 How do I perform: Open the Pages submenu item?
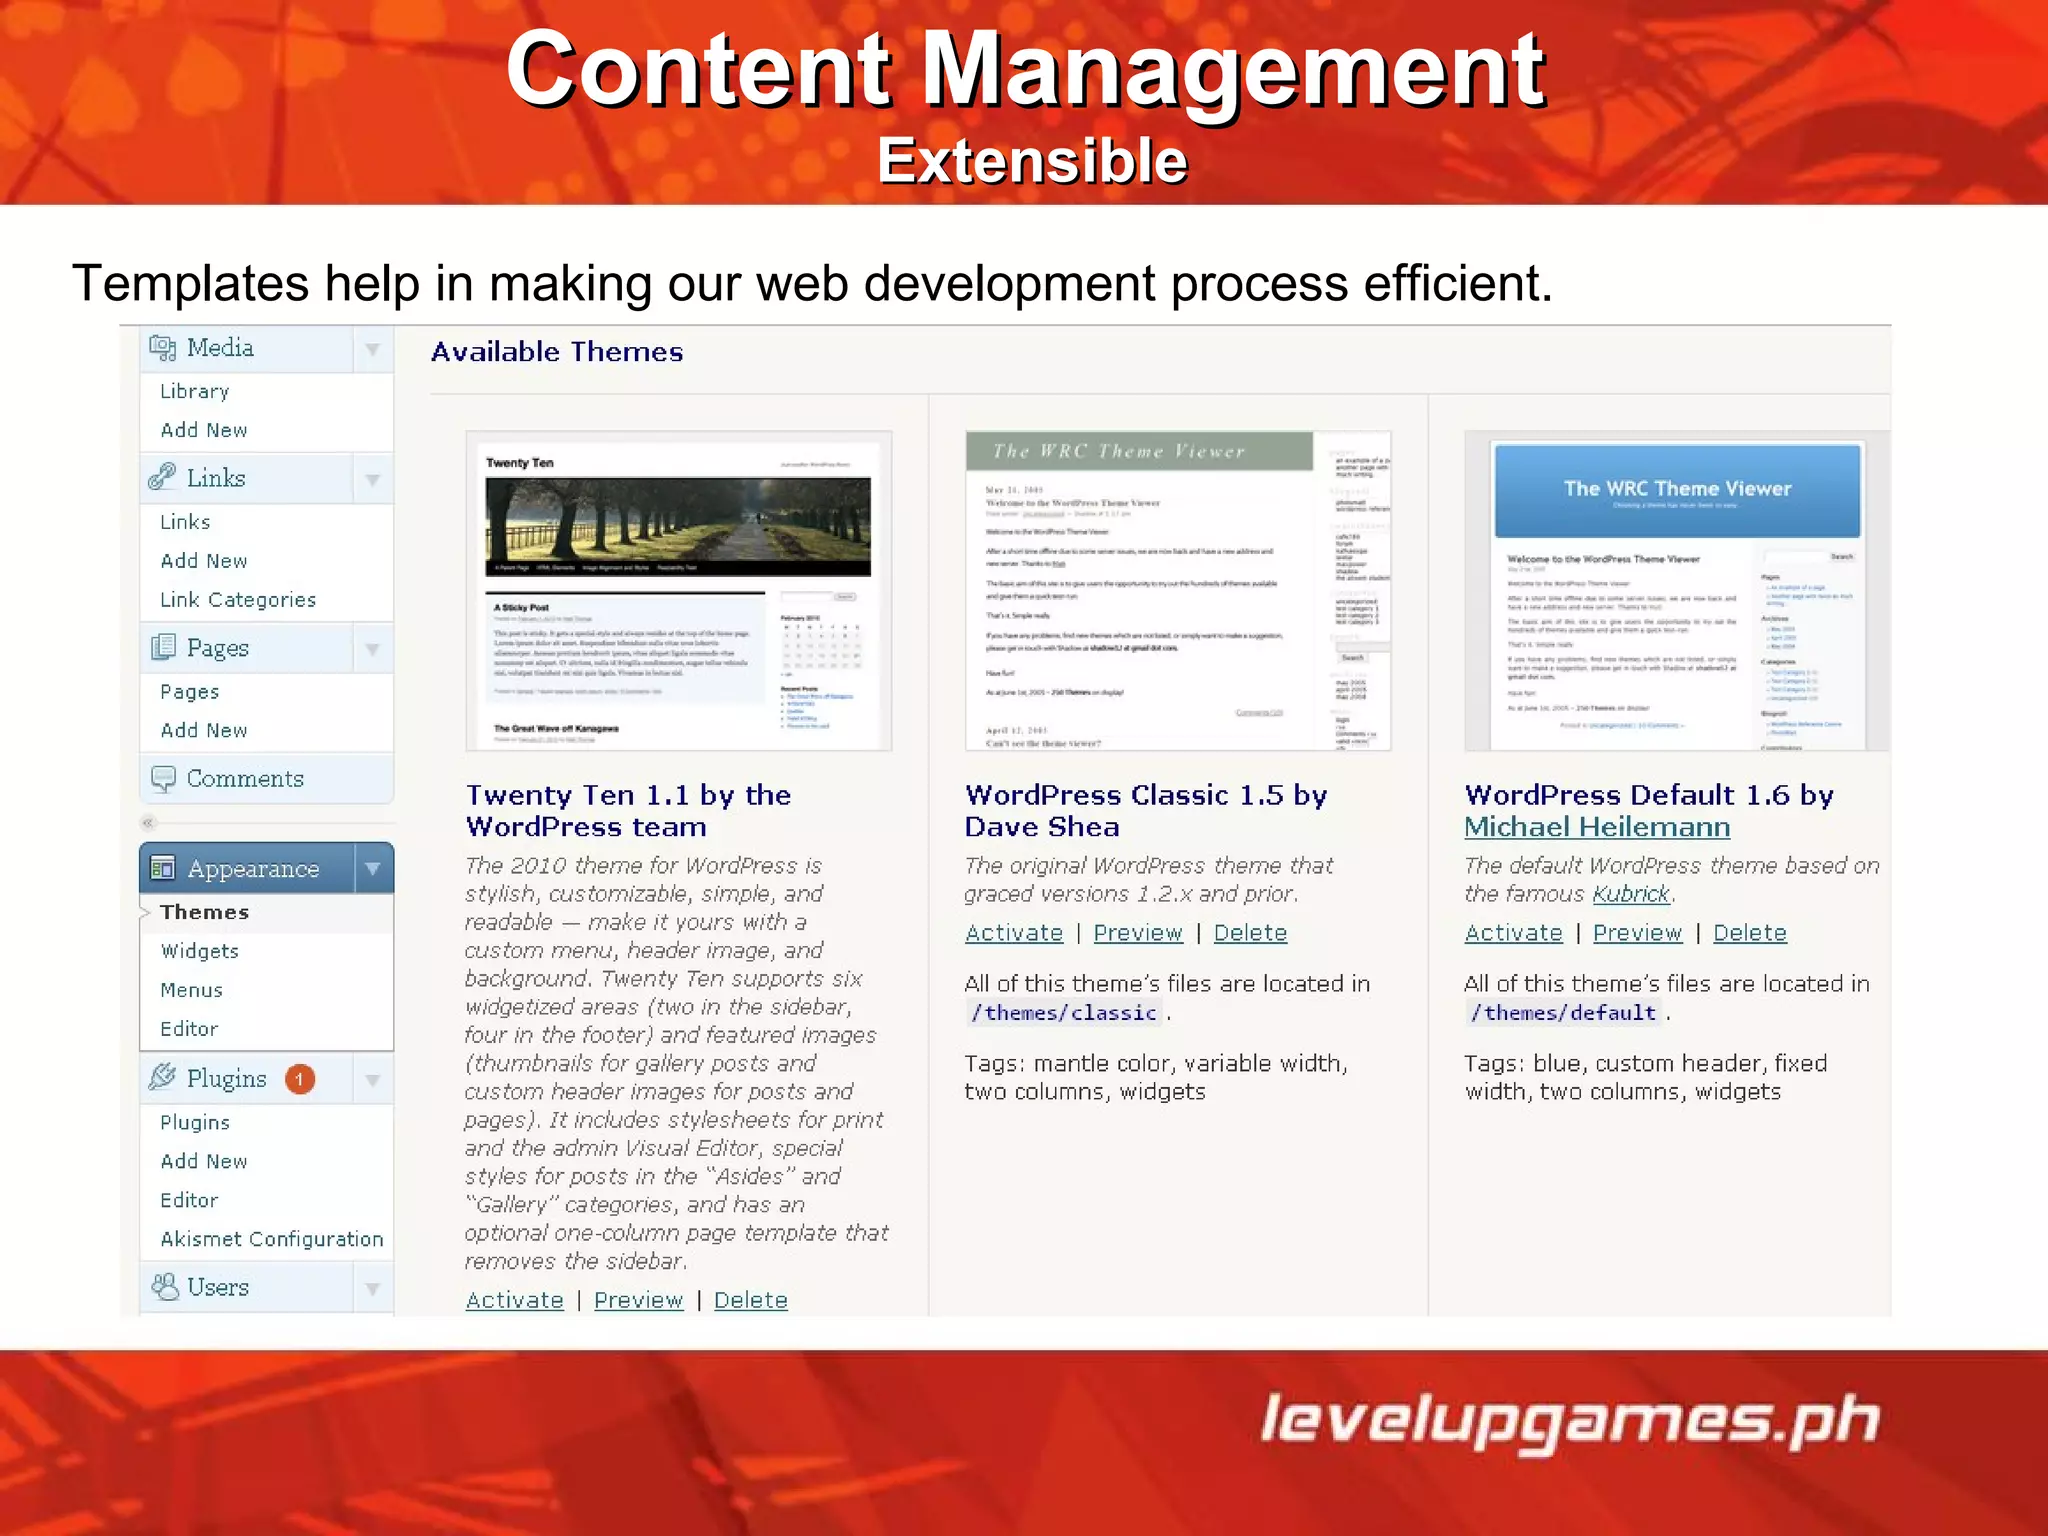190,691
